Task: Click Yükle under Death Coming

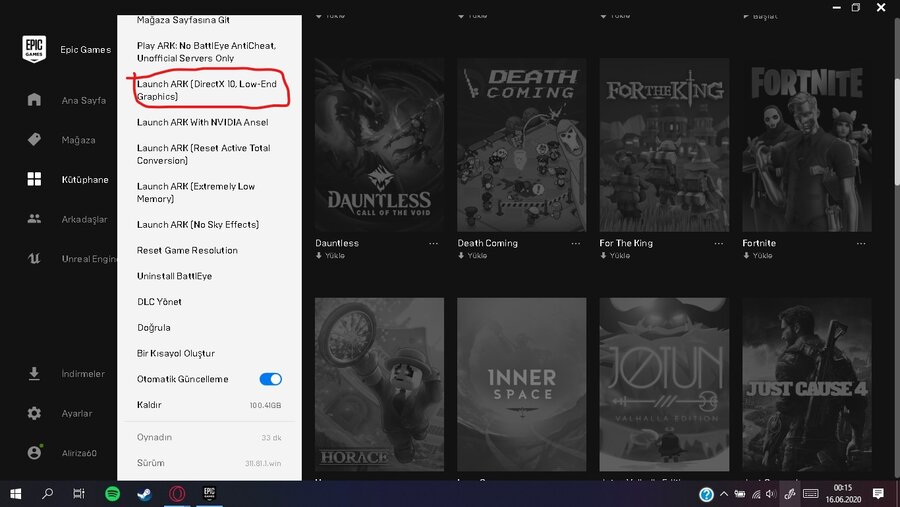Action: 472,256
